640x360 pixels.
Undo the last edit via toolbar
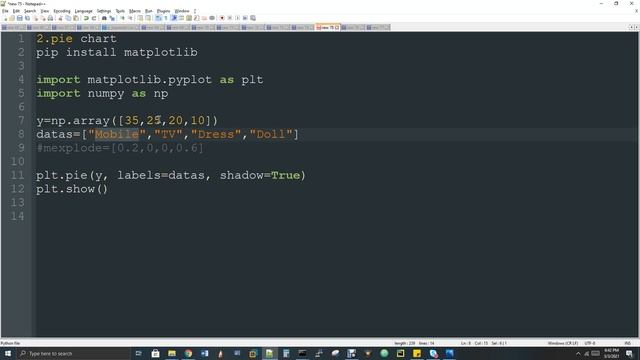tap(86, 18)
